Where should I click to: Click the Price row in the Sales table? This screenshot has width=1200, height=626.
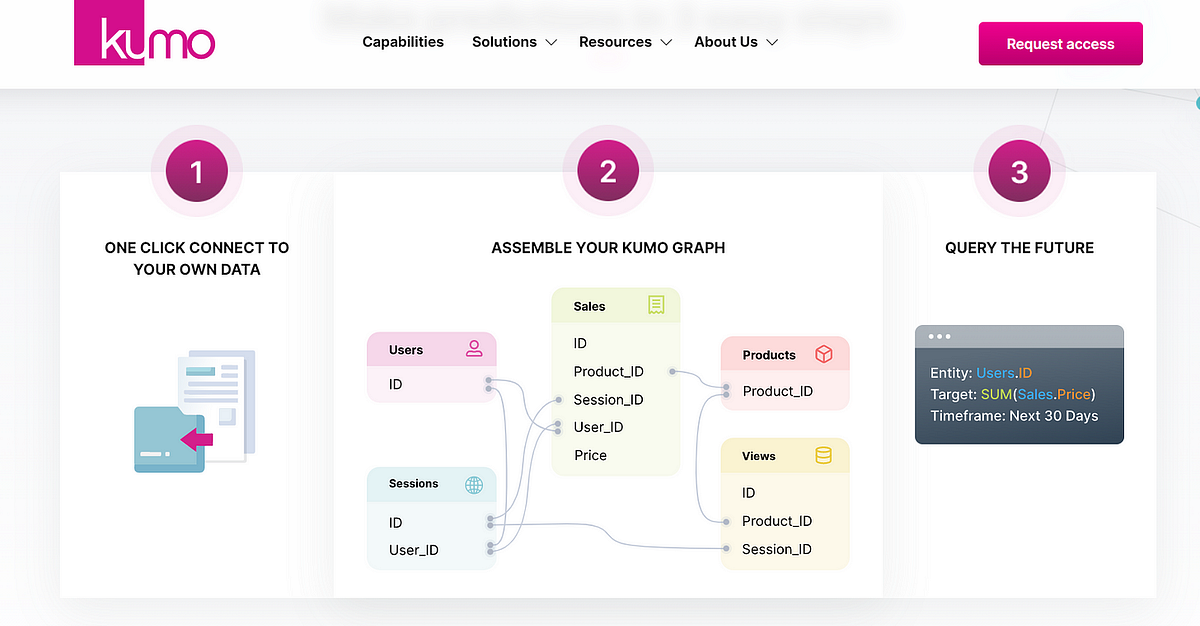click(590, 455)
